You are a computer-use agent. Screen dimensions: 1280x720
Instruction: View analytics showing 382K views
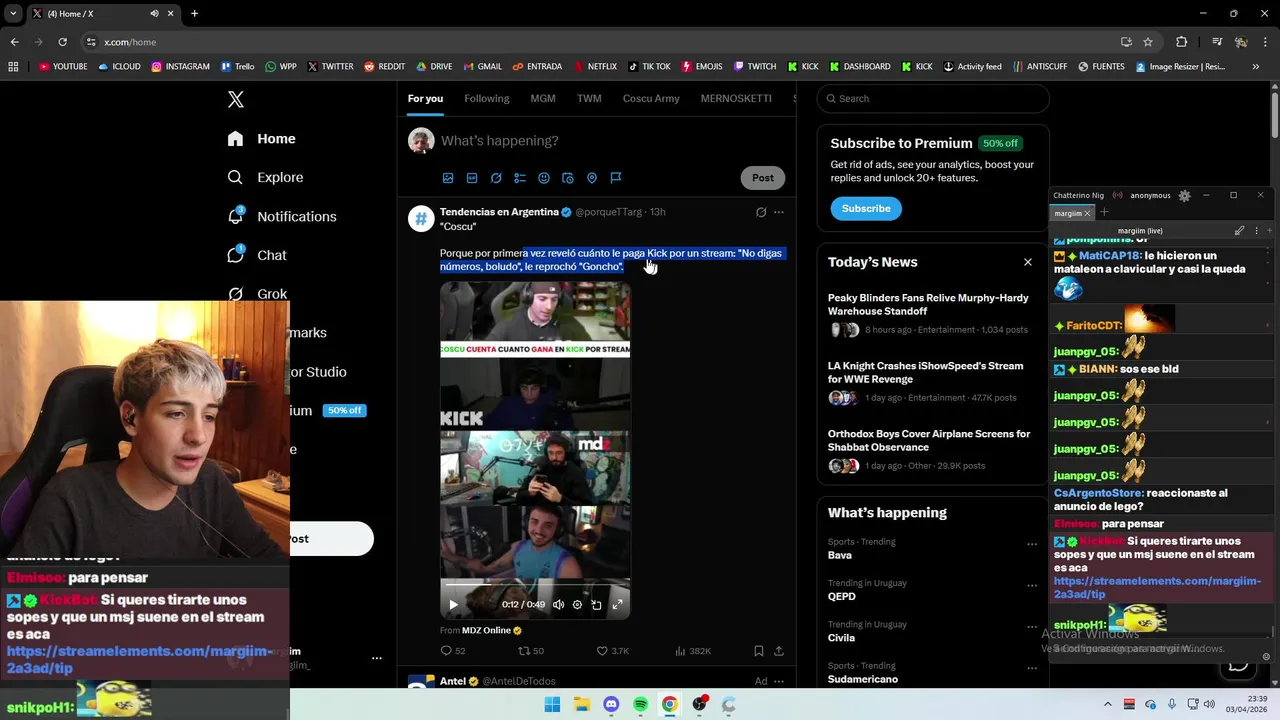coord(693,651)
